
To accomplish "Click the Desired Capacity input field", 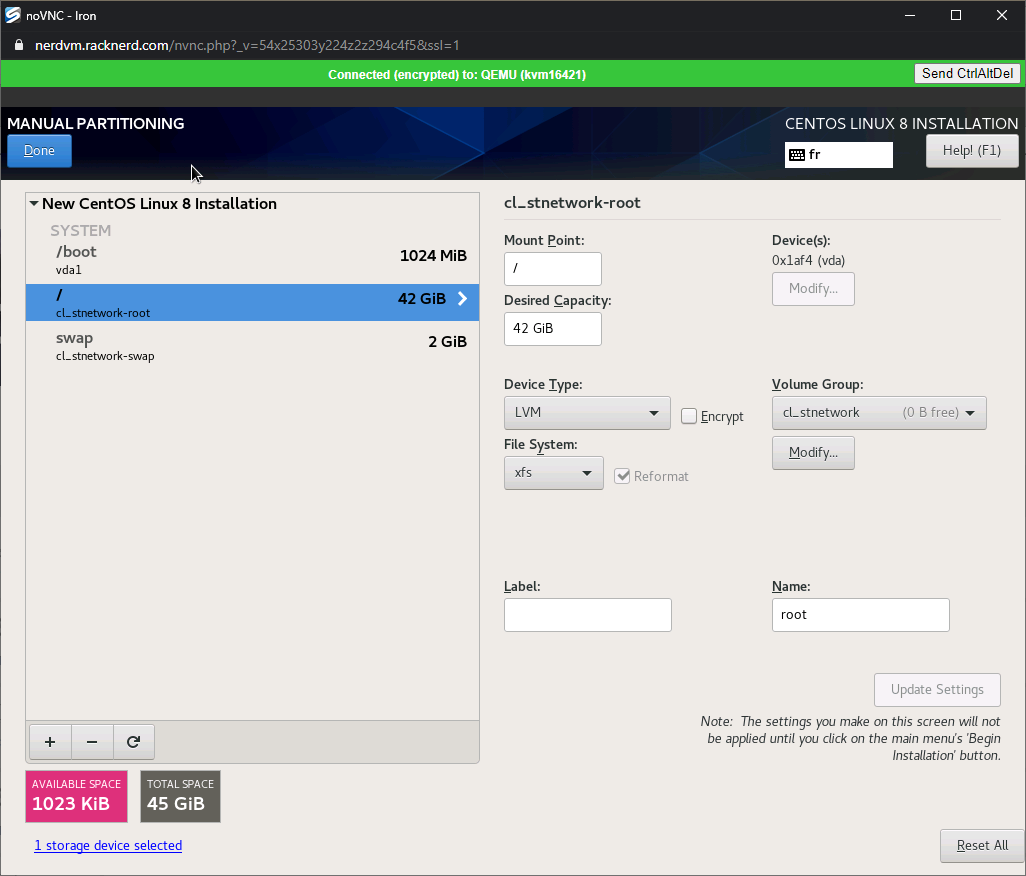I will [552, 329].
